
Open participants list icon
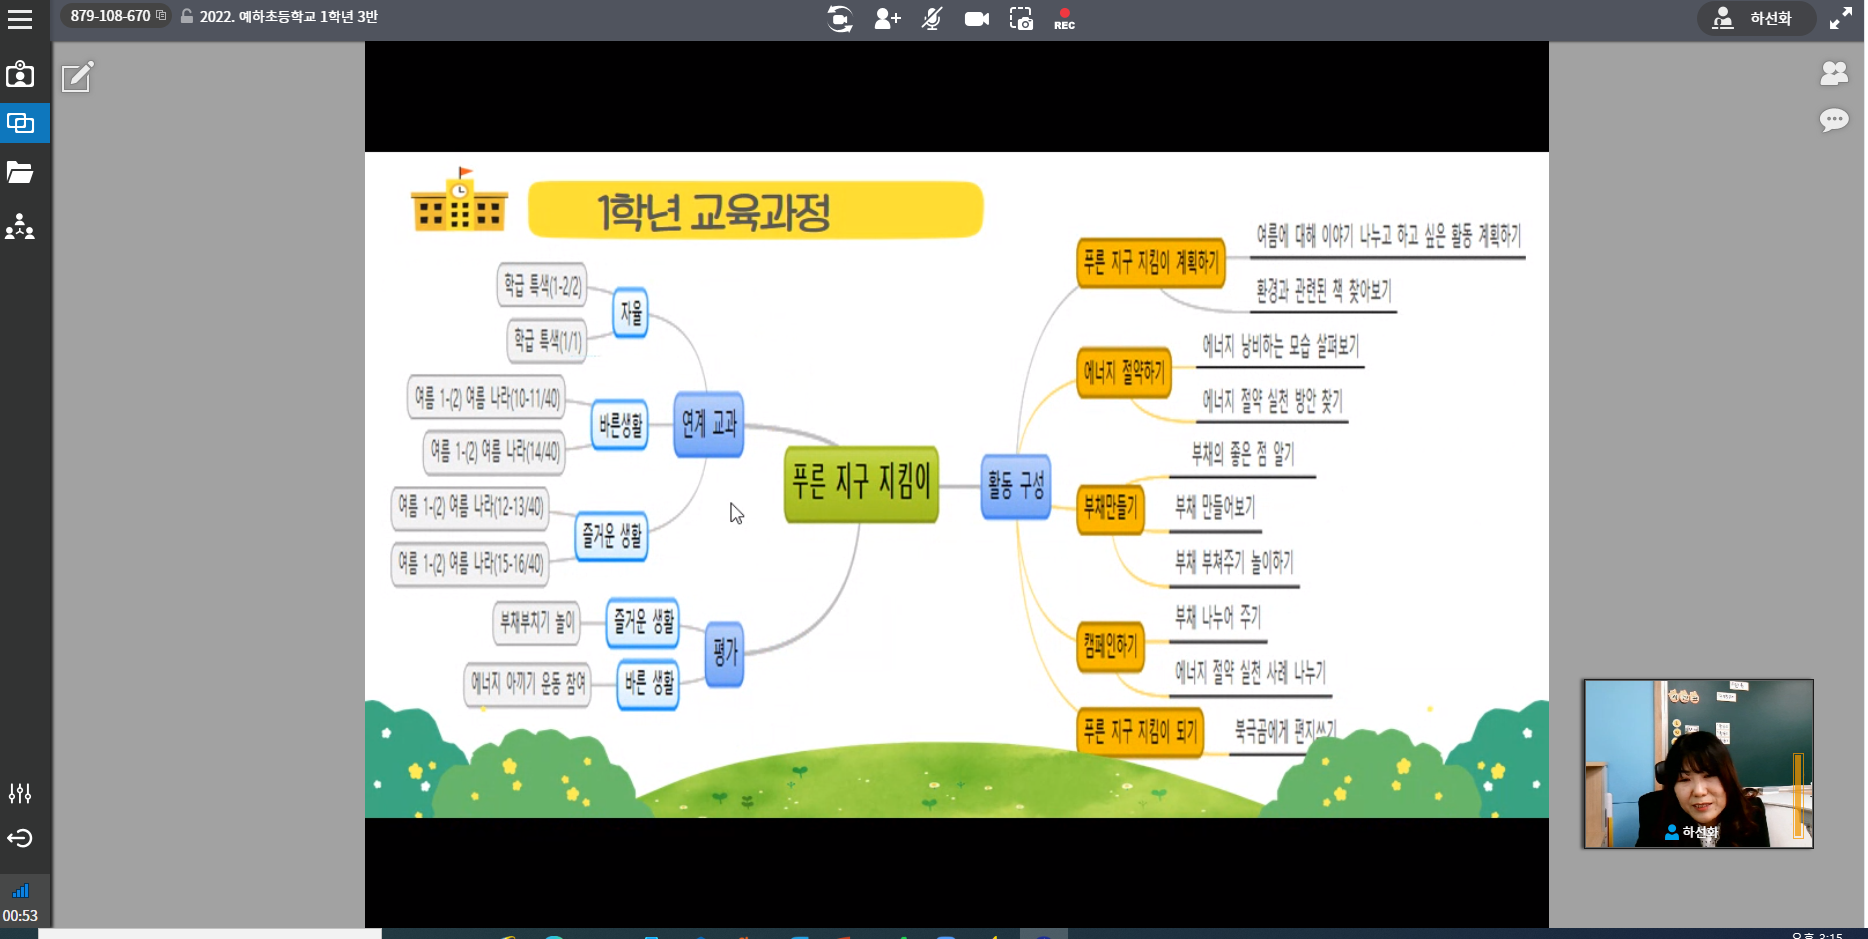tap(1834, 73)
